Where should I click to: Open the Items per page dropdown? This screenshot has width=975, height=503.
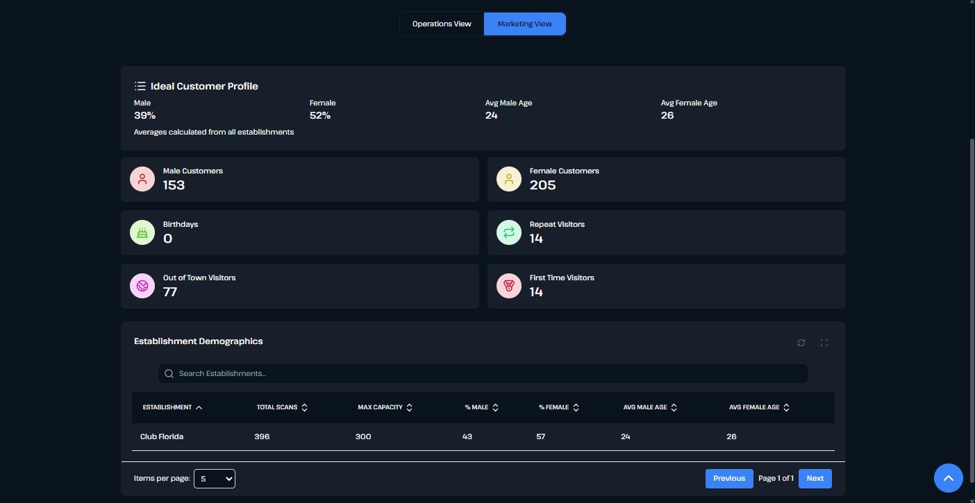(x=215, y=479)
